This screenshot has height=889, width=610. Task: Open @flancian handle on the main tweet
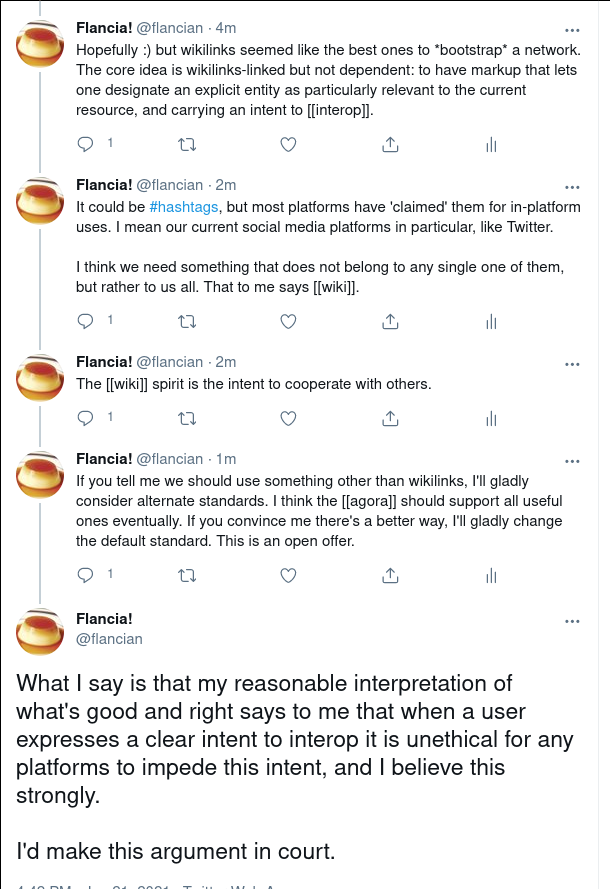[109, 639]
